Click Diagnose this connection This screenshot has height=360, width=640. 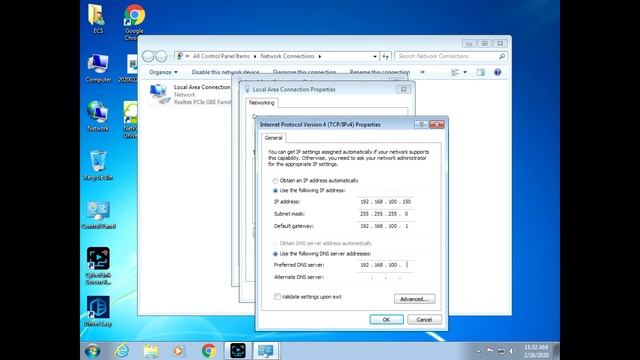(304, 72)
